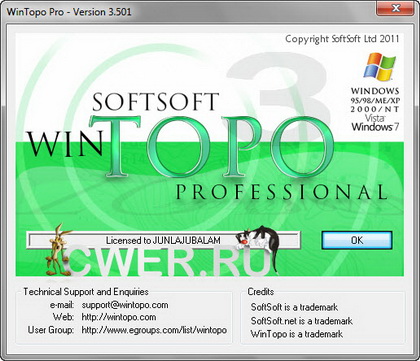Close the WinTopo Pro about dialog
The image size is (420, 361).
(x=395, y=8)
